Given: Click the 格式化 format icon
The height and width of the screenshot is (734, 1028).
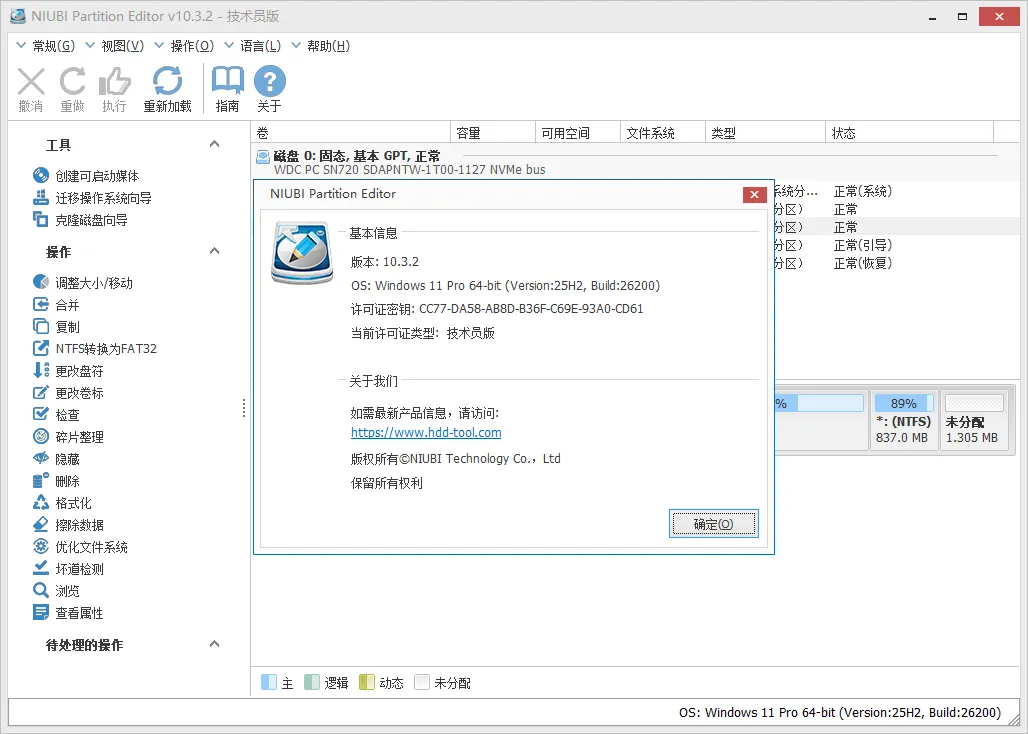Looking at the screenshot, I should tap(41, 503).
